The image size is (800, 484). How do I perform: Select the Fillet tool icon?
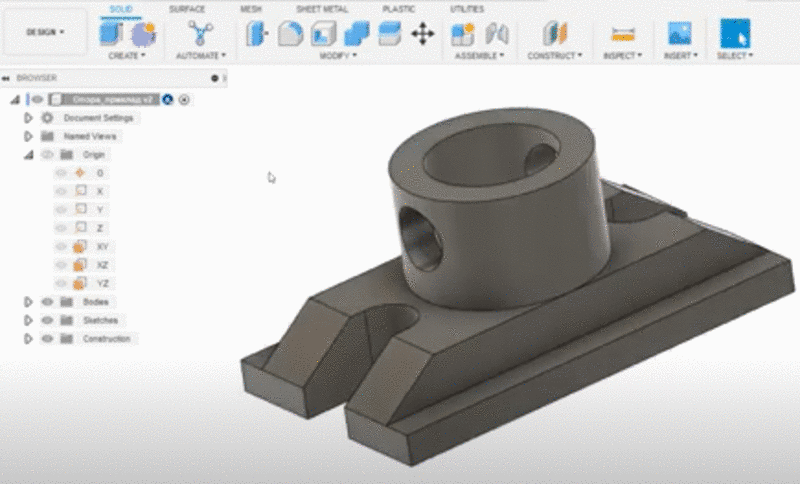click(290, 33)
